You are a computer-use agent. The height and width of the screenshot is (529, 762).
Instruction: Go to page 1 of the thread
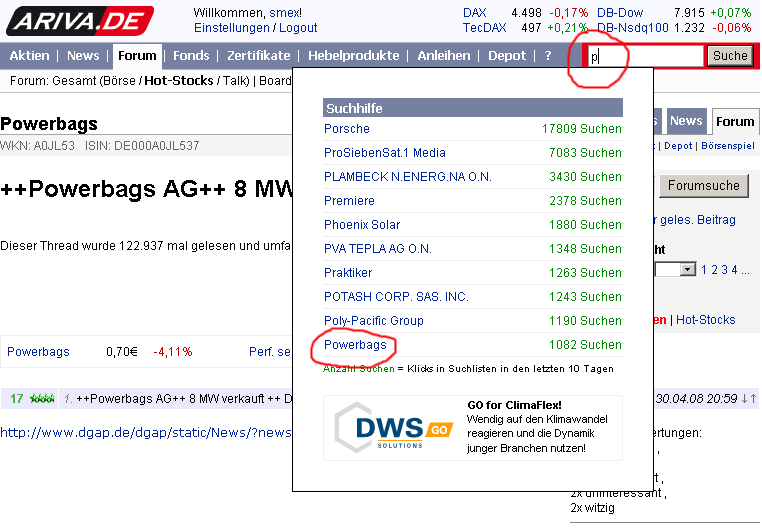[704, 270]
